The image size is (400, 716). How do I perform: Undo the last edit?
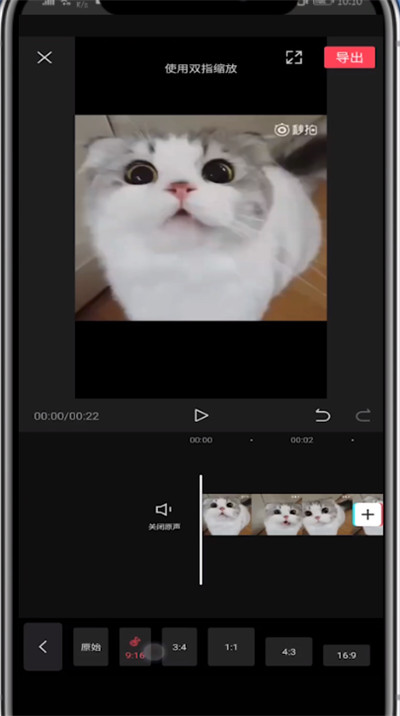point(323,416)
